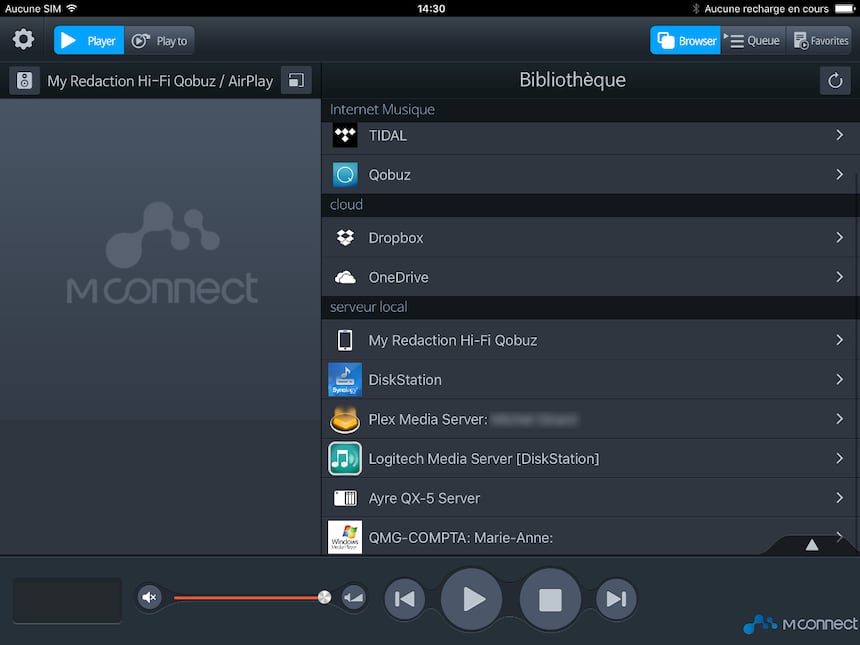Viewport: 860px width, 645px height.
Task: Select My Redaction Hi-Fi Qobuz / AirPlay output
Action: click(x=160, y=81)
